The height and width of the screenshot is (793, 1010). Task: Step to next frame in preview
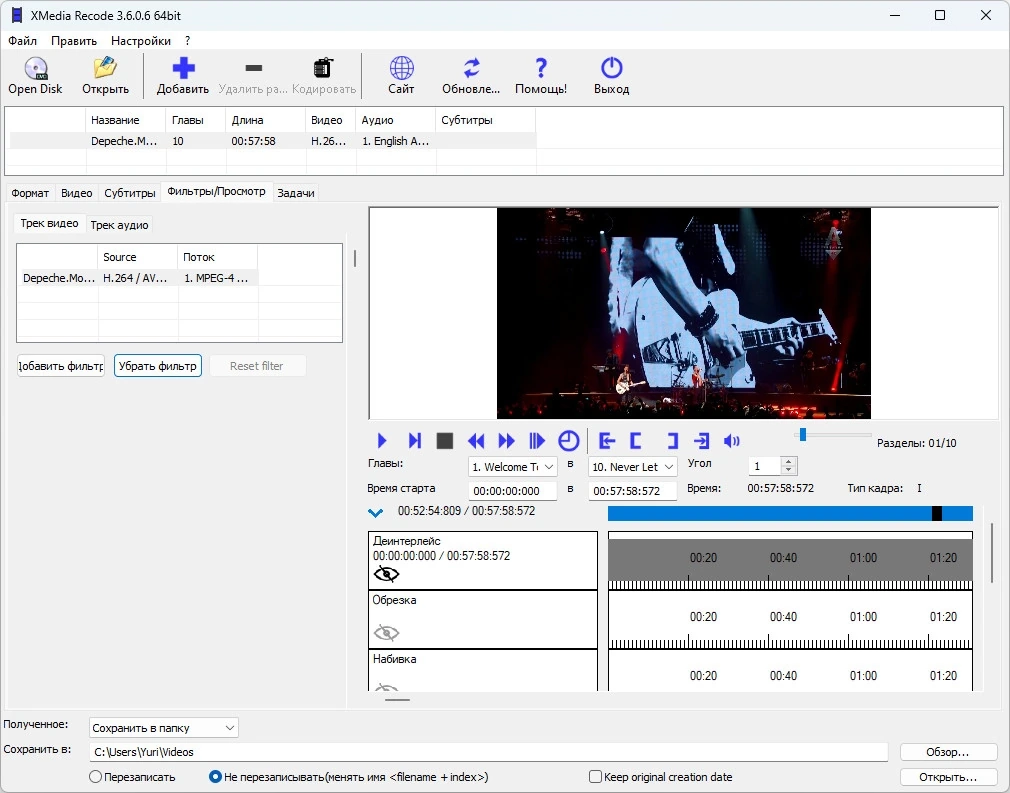click(x=415, y=441)
